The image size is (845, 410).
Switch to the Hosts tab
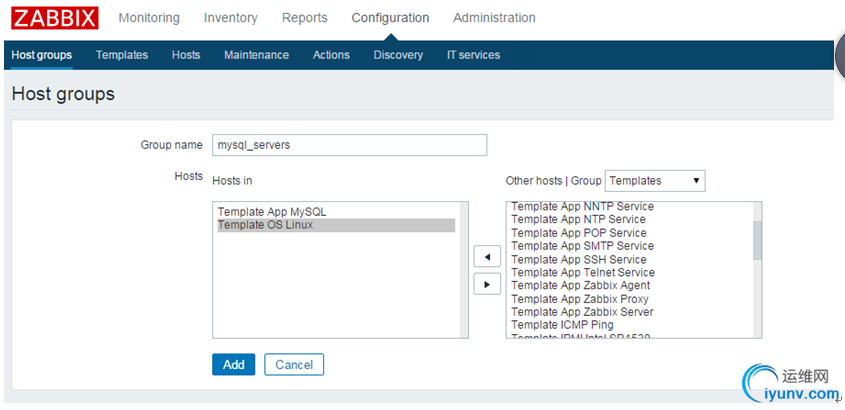186,55
